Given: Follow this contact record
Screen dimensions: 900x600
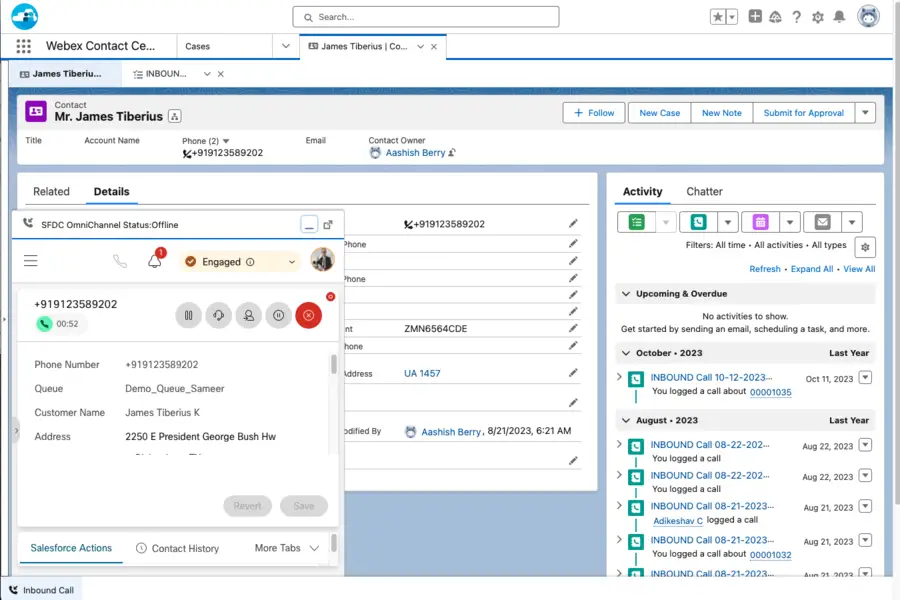Looking at the screenshot, I should (x=594, y=113).
